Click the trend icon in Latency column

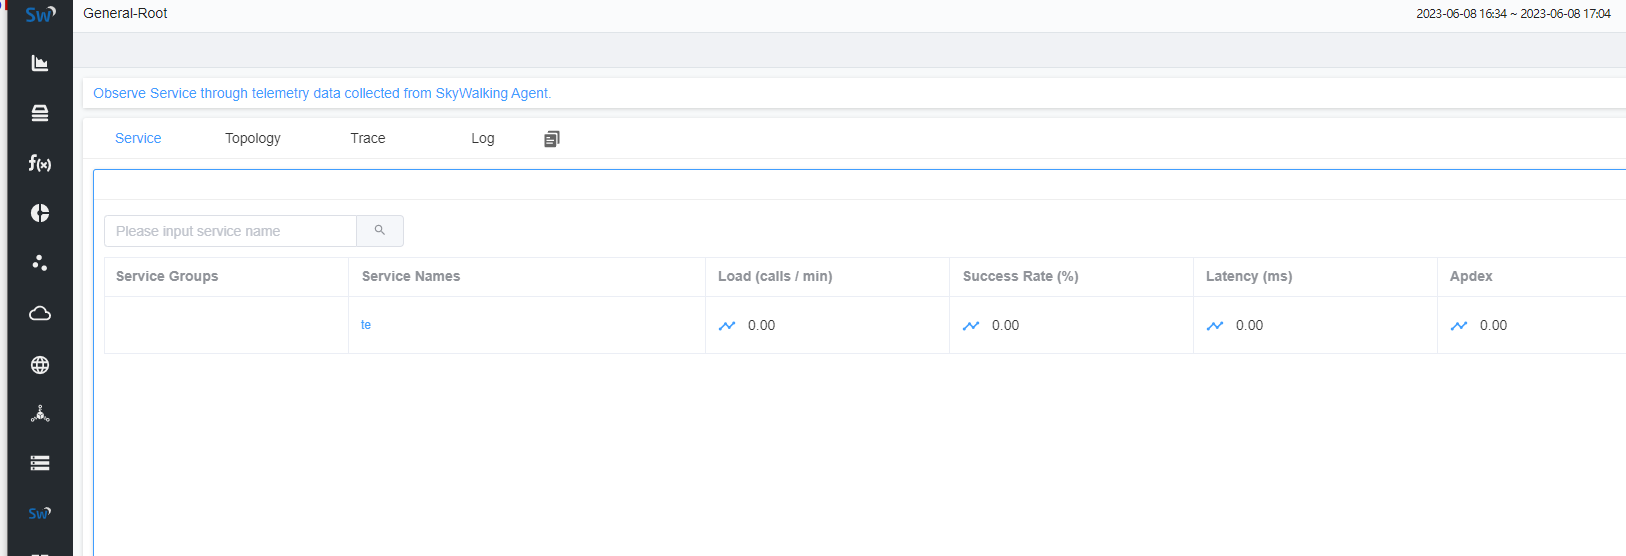[x=1215, y=326]
